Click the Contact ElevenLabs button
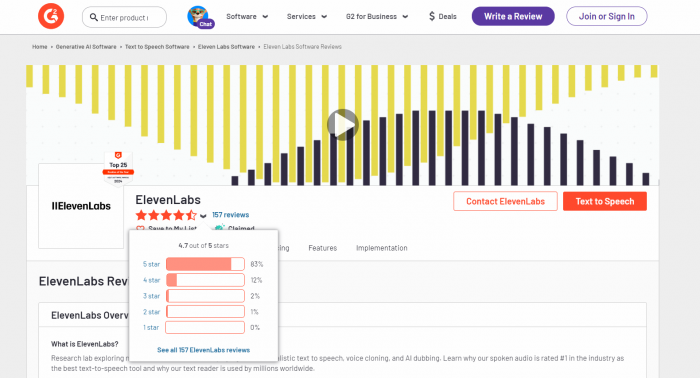This screenshot has width=700, height=378. click(505, 201)
